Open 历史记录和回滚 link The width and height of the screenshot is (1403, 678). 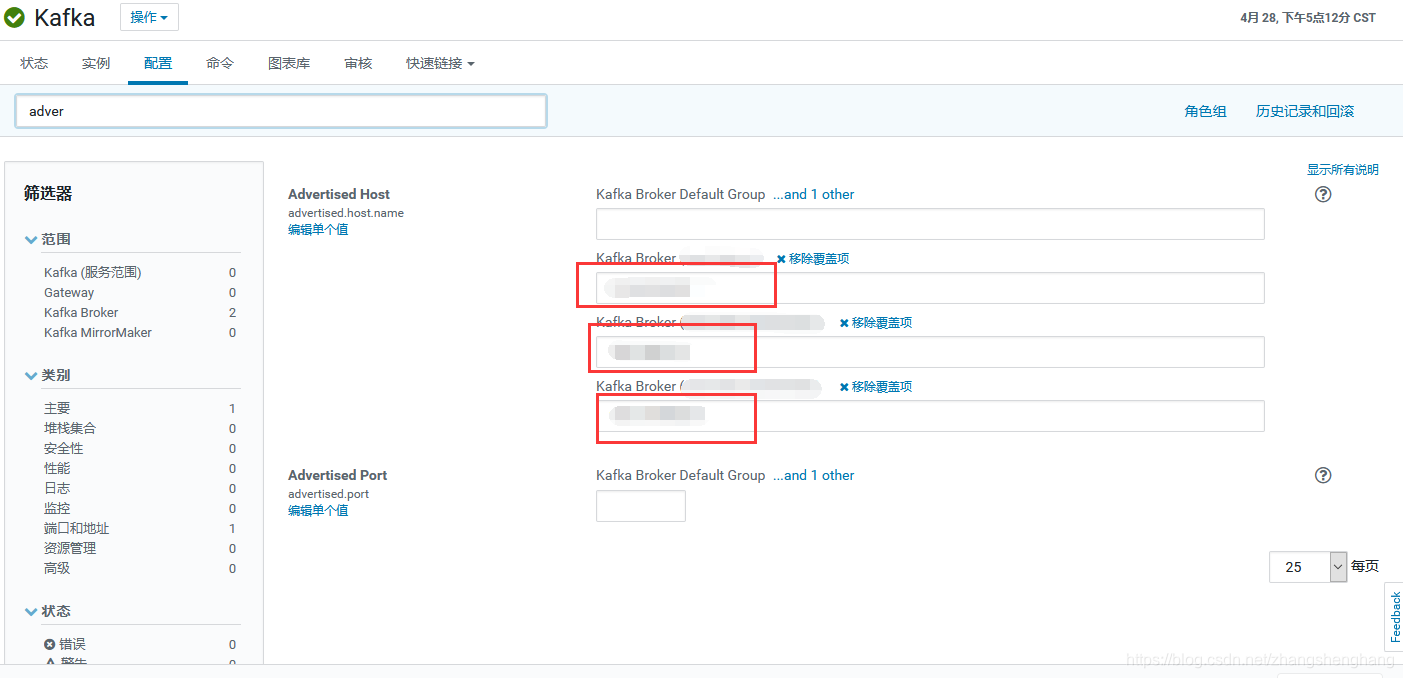click(1305, 111)
